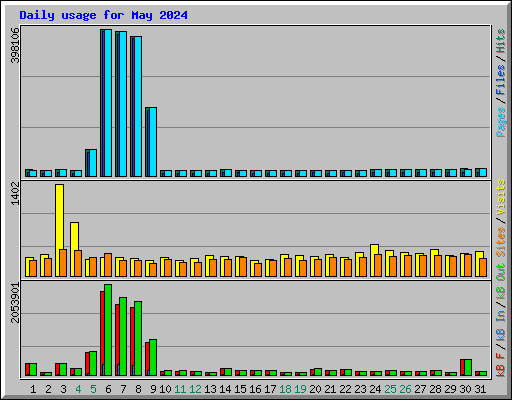Screen dimensions: 512x400
Task: Click the 2053901 axis value
Action: tap(15, 303)
